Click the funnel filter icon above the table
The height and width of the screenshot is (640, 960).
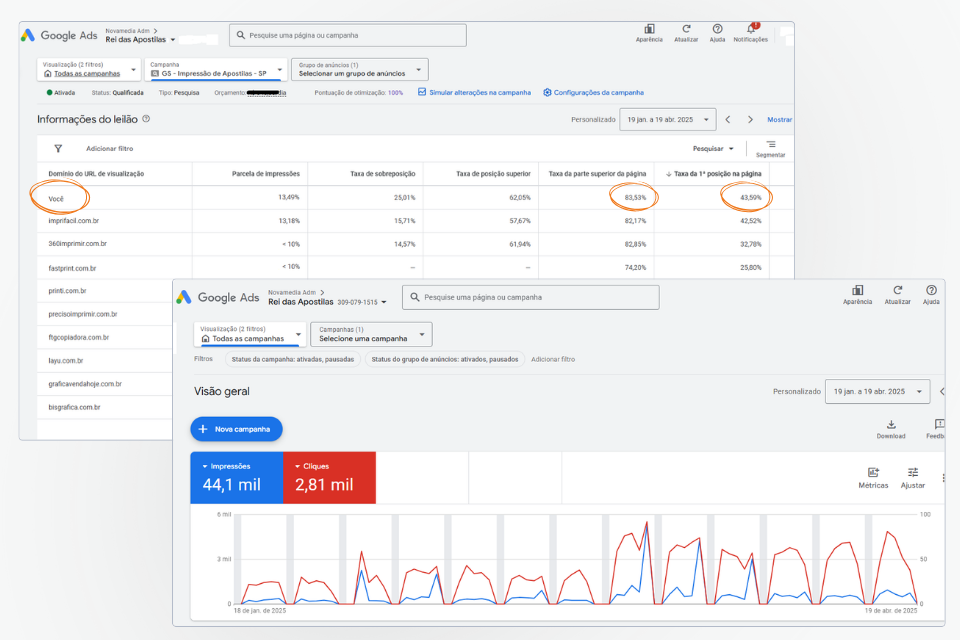[58, 148]
